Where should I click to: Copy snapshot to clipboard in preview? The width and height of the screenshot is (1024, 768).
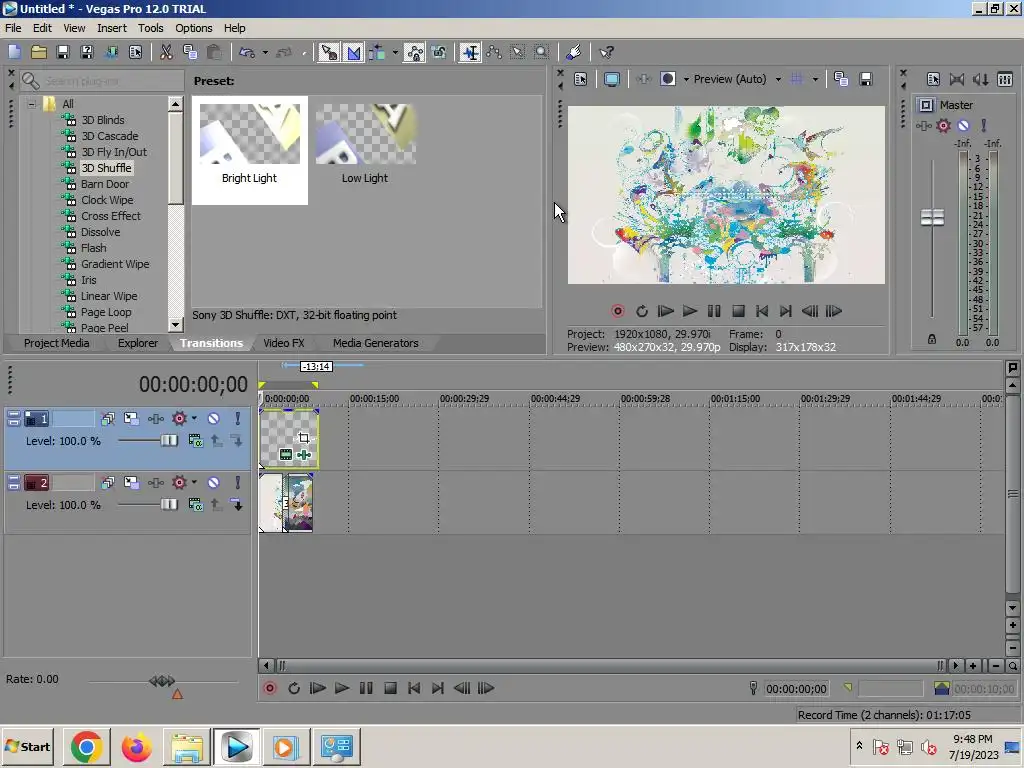[x=841, y=79]
